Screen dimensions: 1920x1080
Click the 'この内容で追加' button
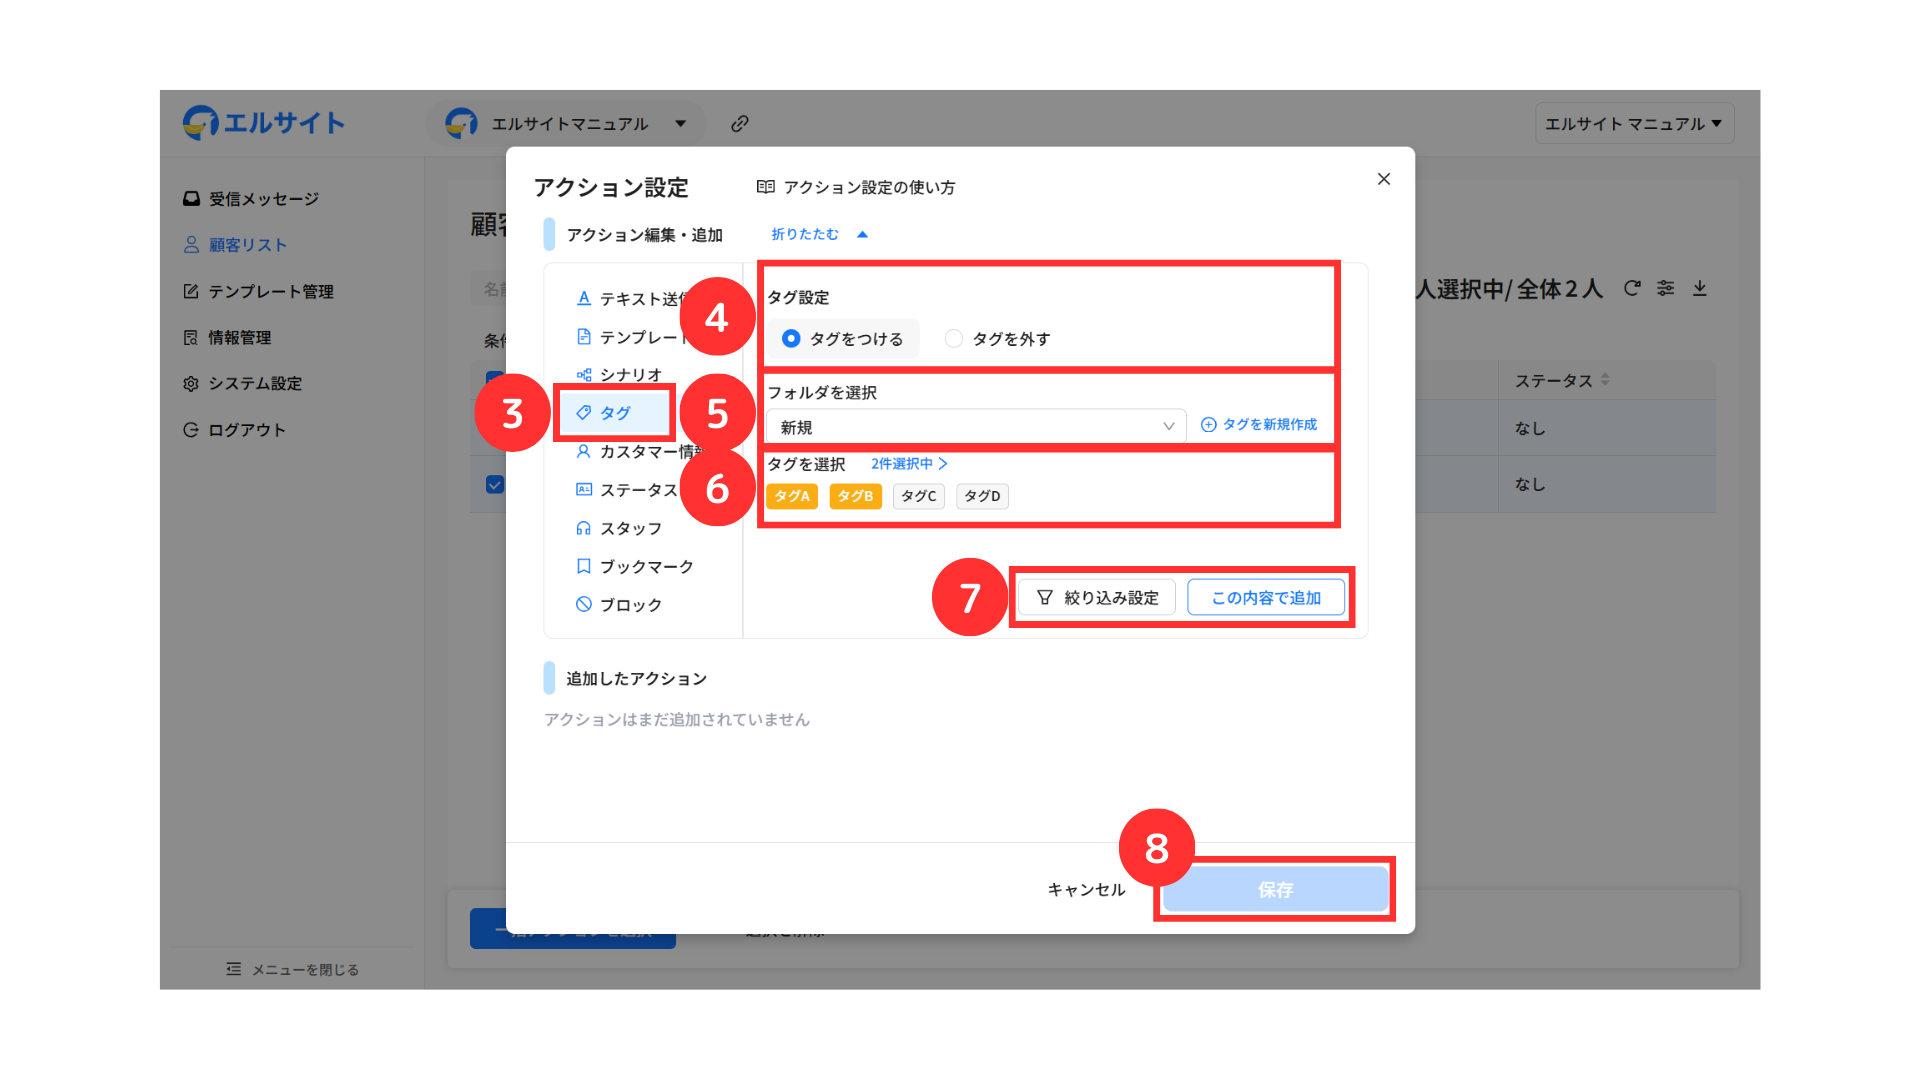point(1265,598)
